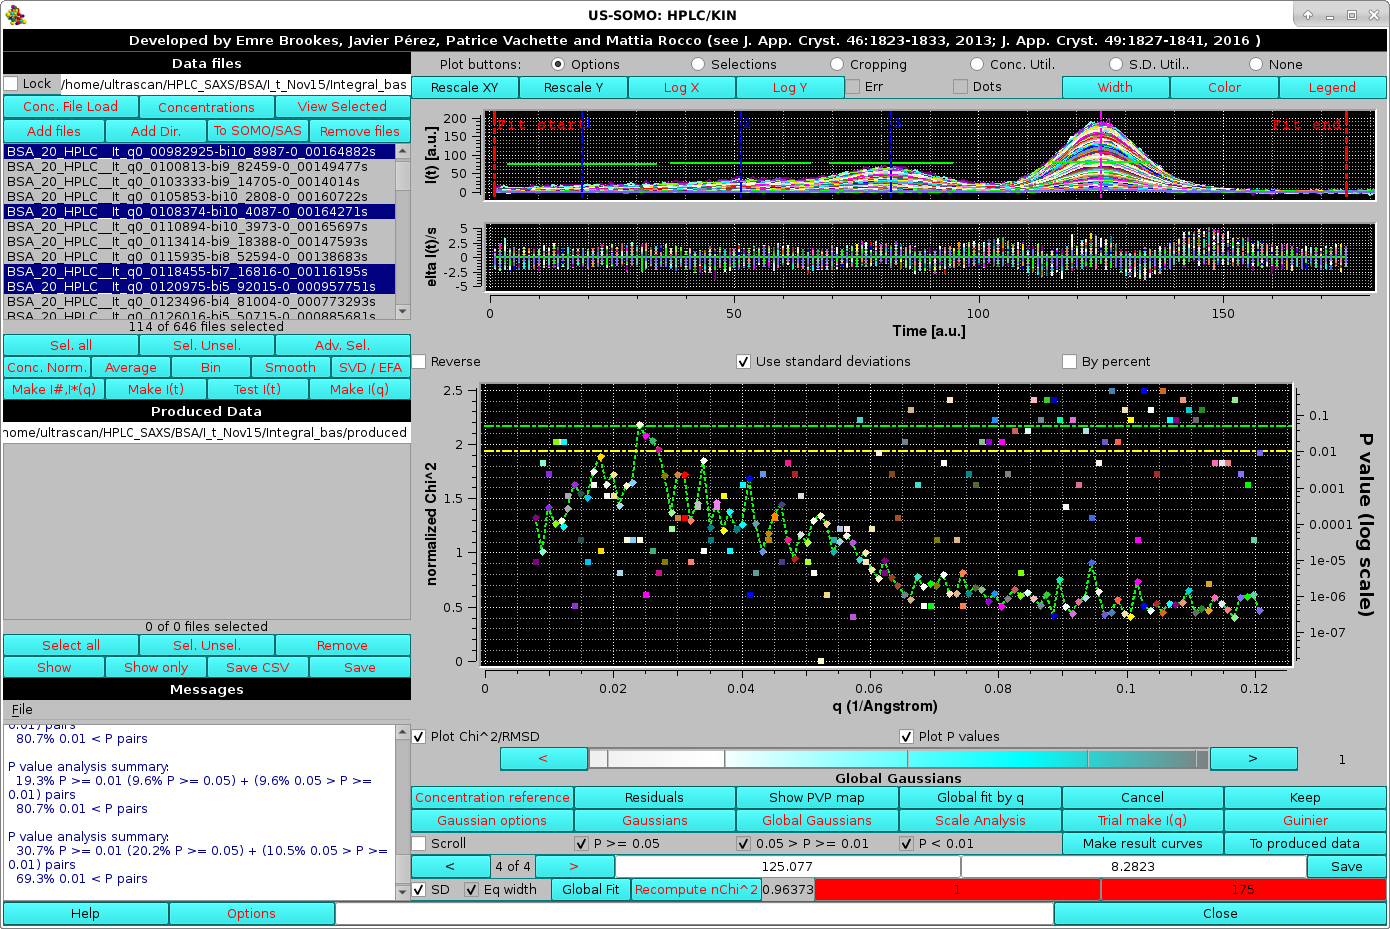Switch plot X axis with Log X

coord(681,87)
